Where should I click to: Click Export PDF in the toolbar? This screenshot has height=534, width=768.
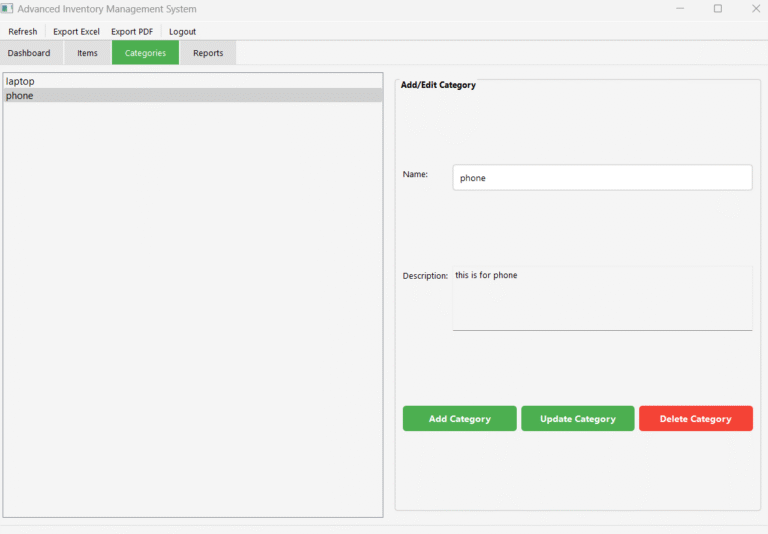(132, 32)
